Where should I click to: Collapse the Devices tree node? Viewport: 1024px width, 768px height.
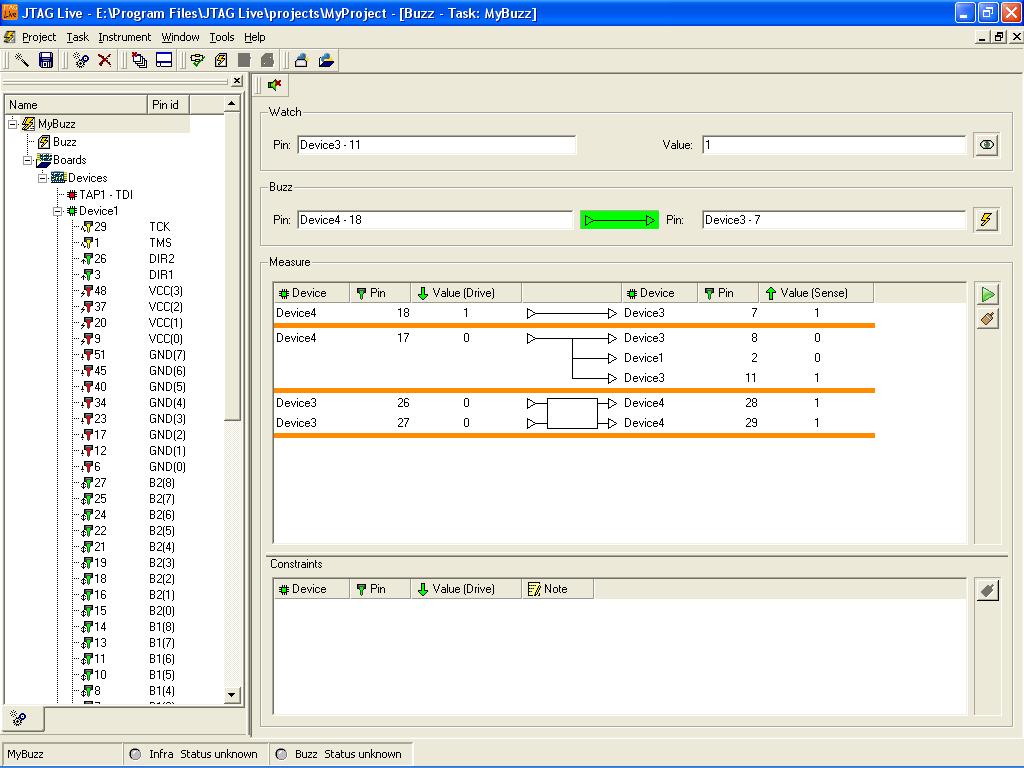tap(42, 178)
